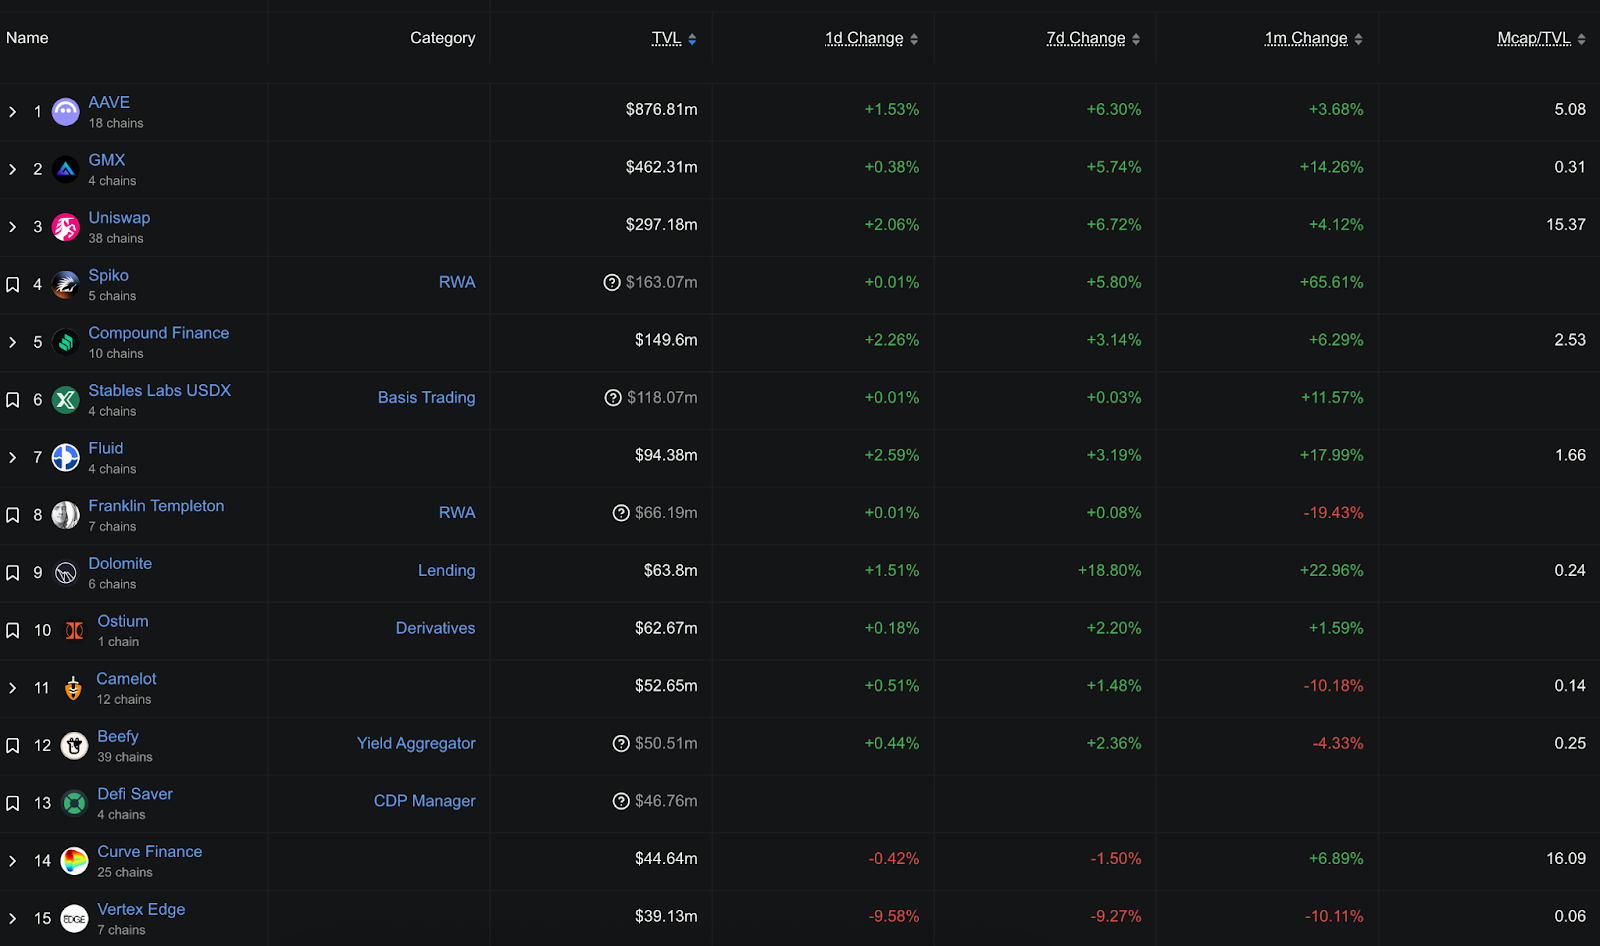The width and height of the screenshot is (1600, 946).
Task: Open the CDP Manager category link
Action: 425,801
